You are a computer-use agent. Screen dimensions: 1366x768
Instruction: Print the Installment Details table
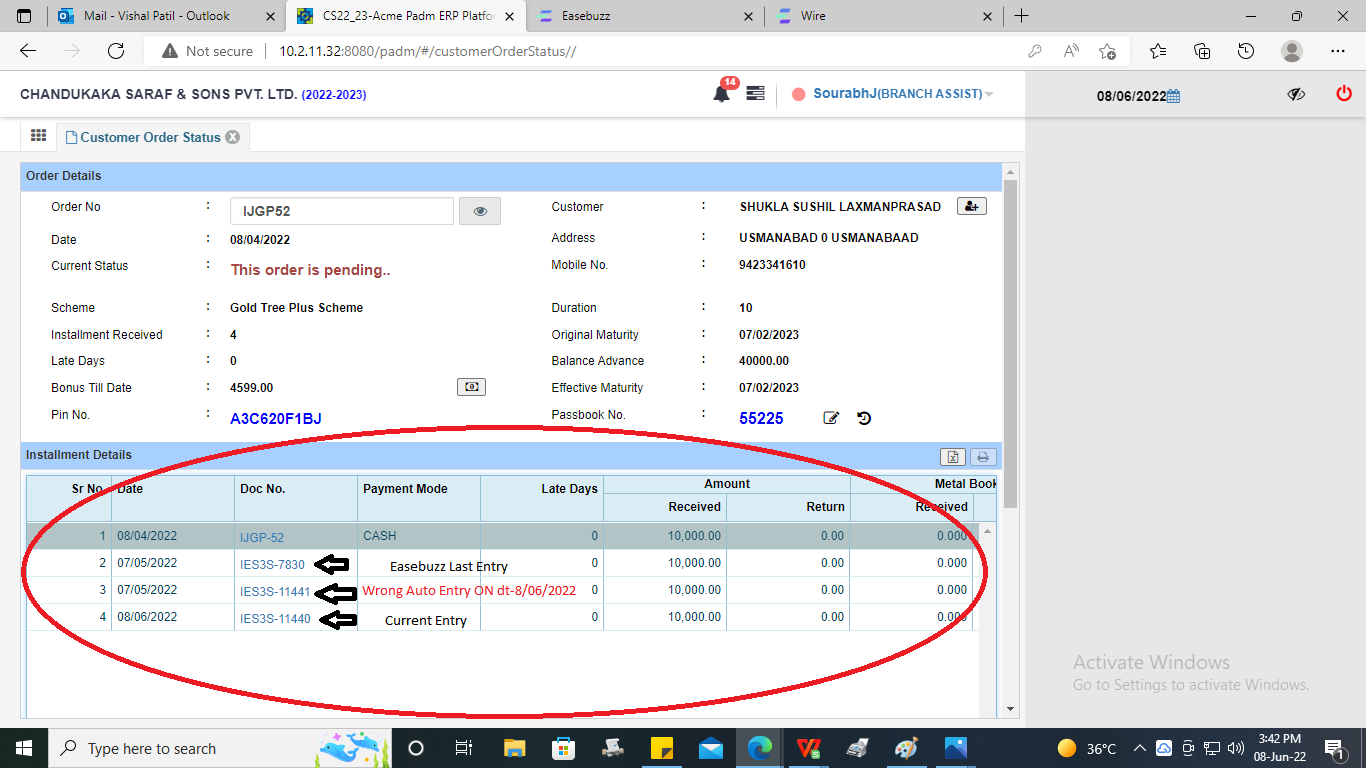tap(983, 456)
